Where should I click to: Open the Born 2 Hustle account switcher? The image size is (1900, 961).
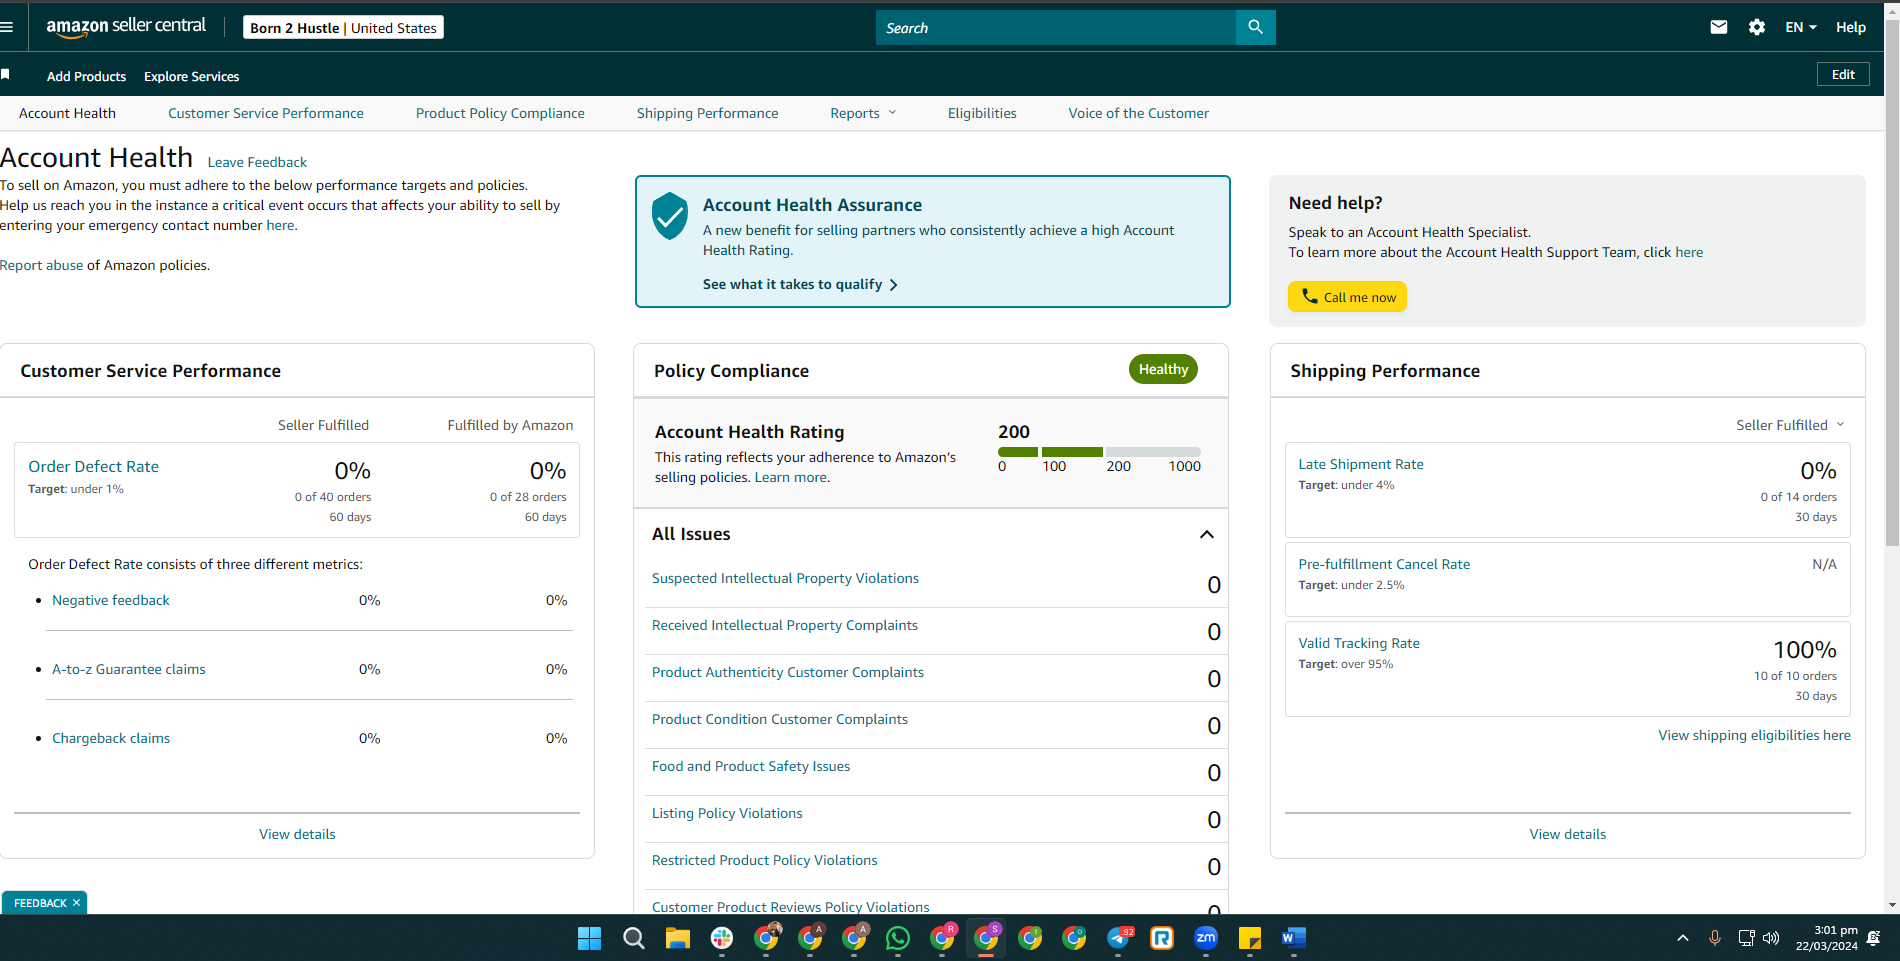tap(343, 28)
